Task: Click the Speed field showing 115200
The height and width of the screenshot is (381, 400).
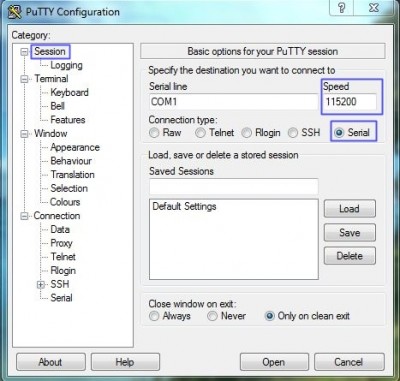Action: pyautogui.click(x=350, y=101)
